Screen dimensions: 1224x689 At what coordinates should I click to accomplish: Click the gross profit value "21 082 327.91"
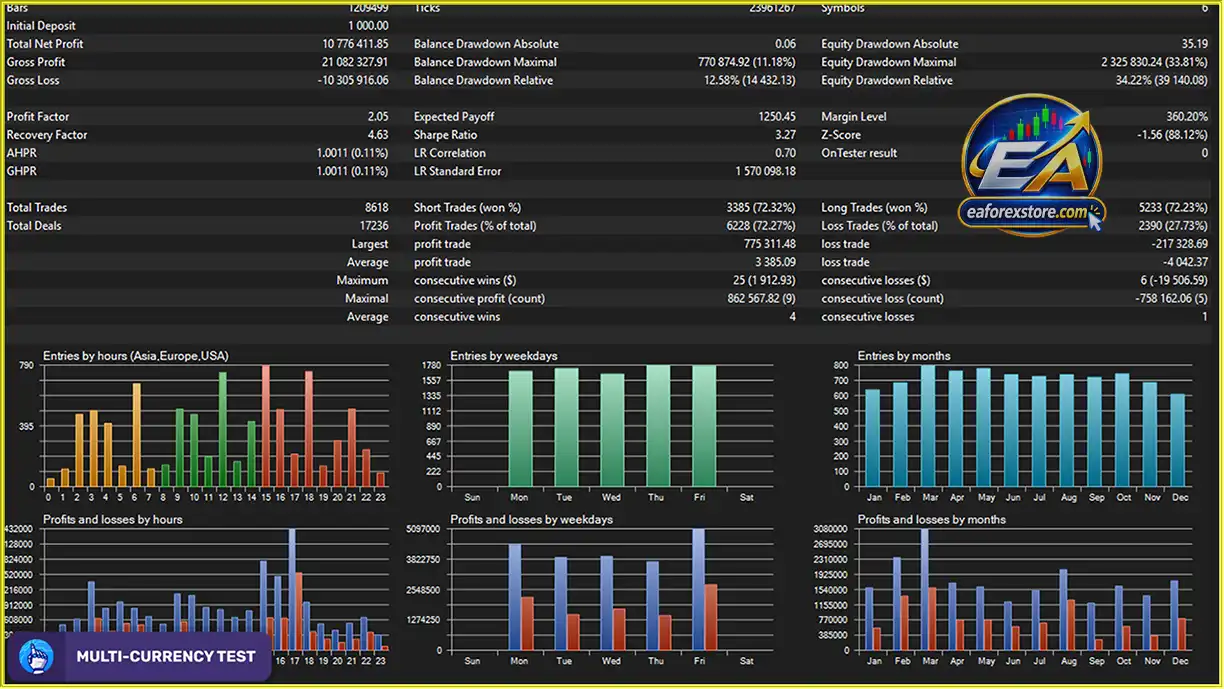(x=355, y=62)
